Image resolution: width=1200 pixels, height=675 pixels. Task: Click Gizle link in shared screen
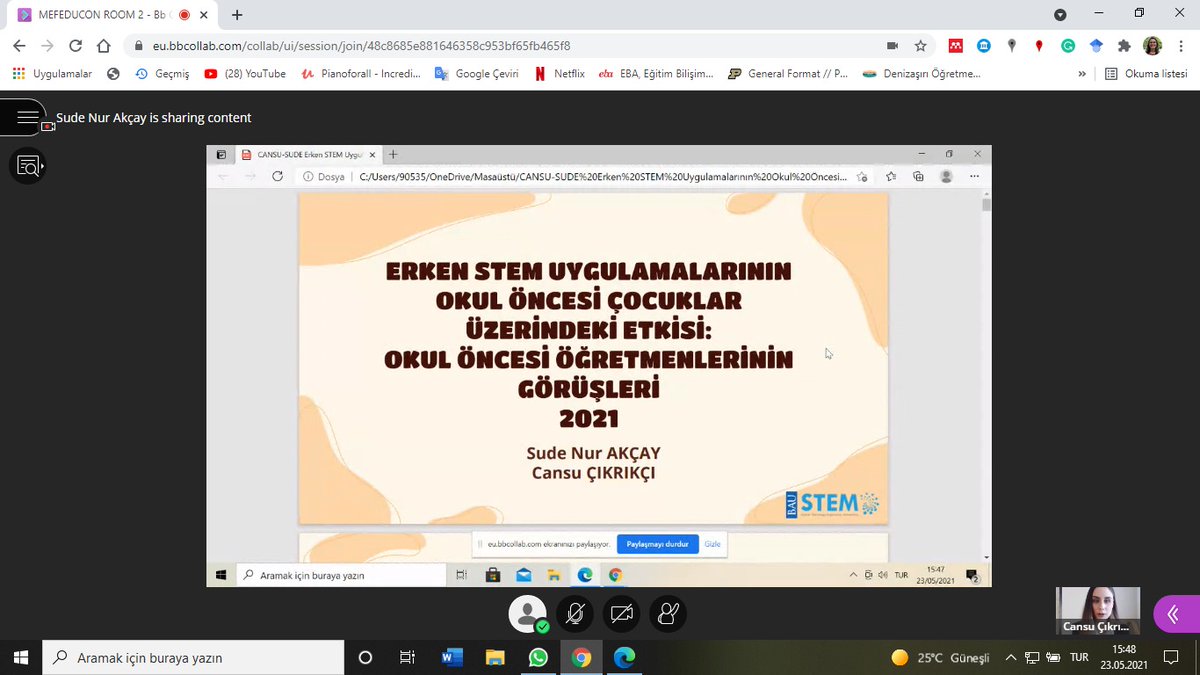coord(713,544)
